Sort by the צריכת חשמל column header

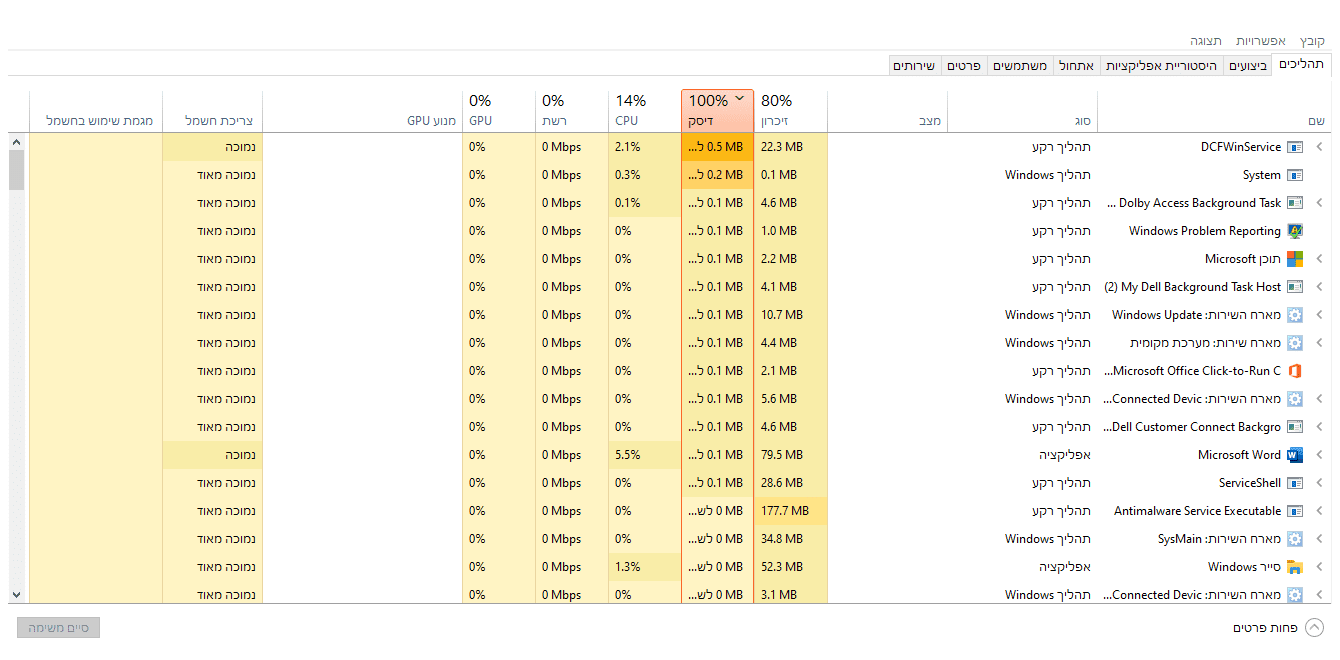tap(212, 110)
